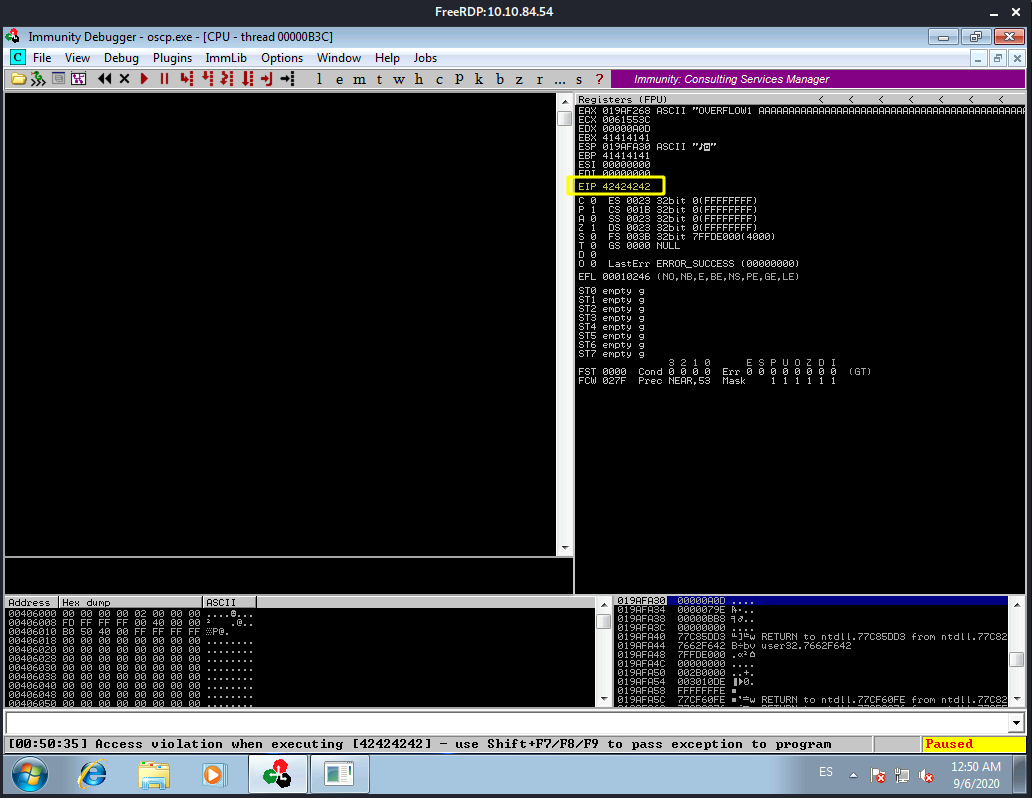
Task: Click the Trace over icon
Action: [247, 79]
